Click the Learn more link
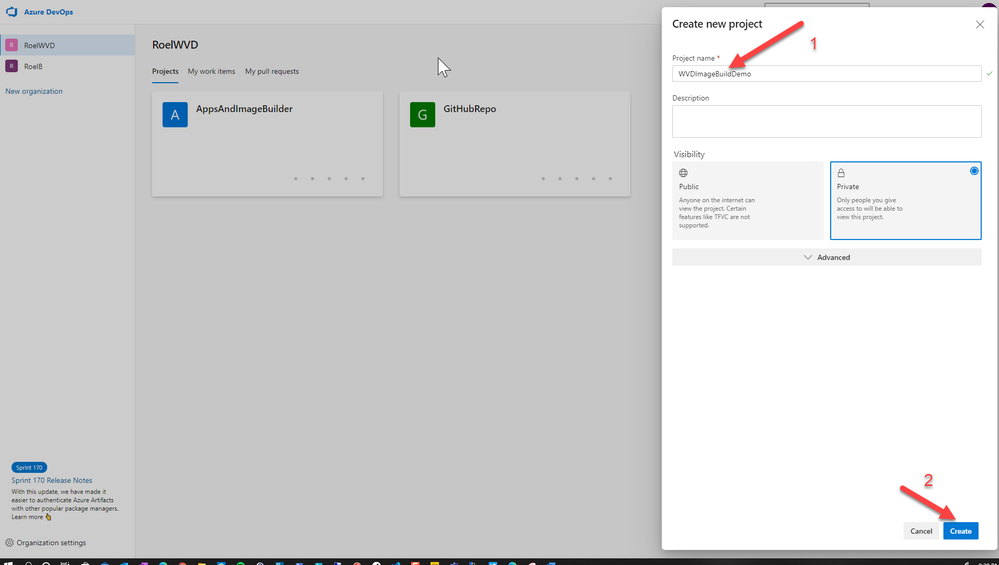Viewport: 999px width, 565px height. click(x=27, y=517)
